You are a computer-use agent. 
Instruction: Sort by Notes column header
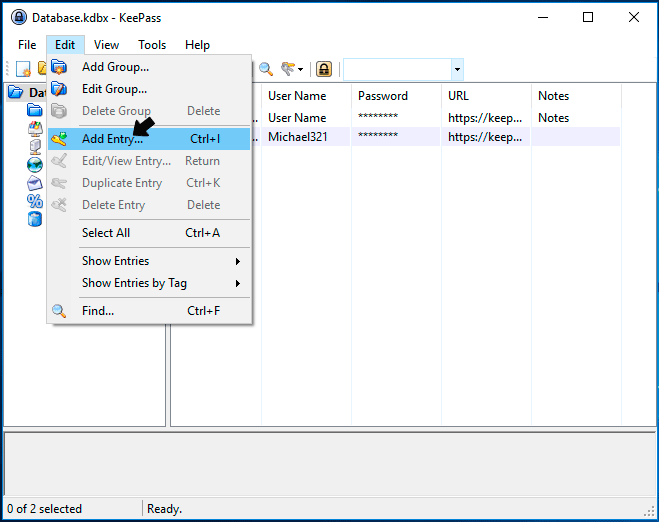[x=576, y=96]
